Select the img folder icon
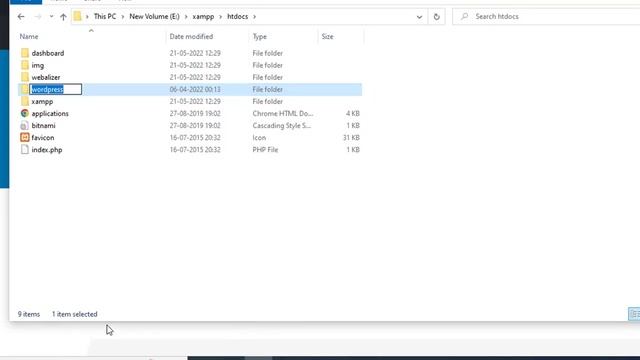The width and height of the screenshot is (640, 360). pyautogui.click(x=25, y=65)
